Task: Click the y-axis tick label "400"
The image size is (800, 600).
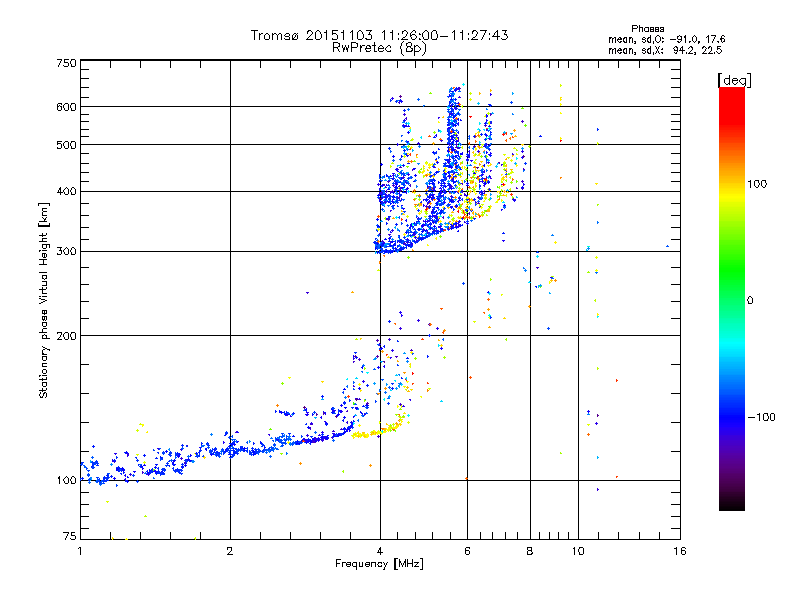Action: pyautogui.click(x=66, y=192)
